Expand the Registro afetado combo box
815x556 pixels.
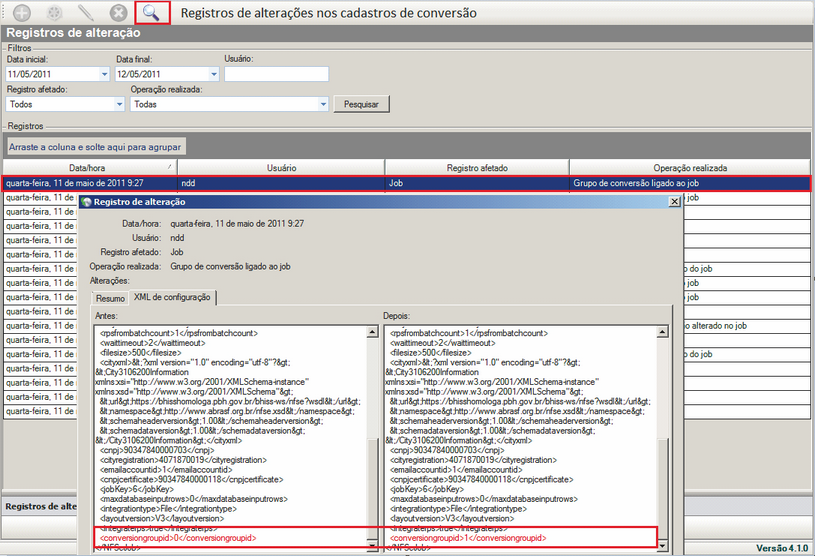click(x=120, y=104)
